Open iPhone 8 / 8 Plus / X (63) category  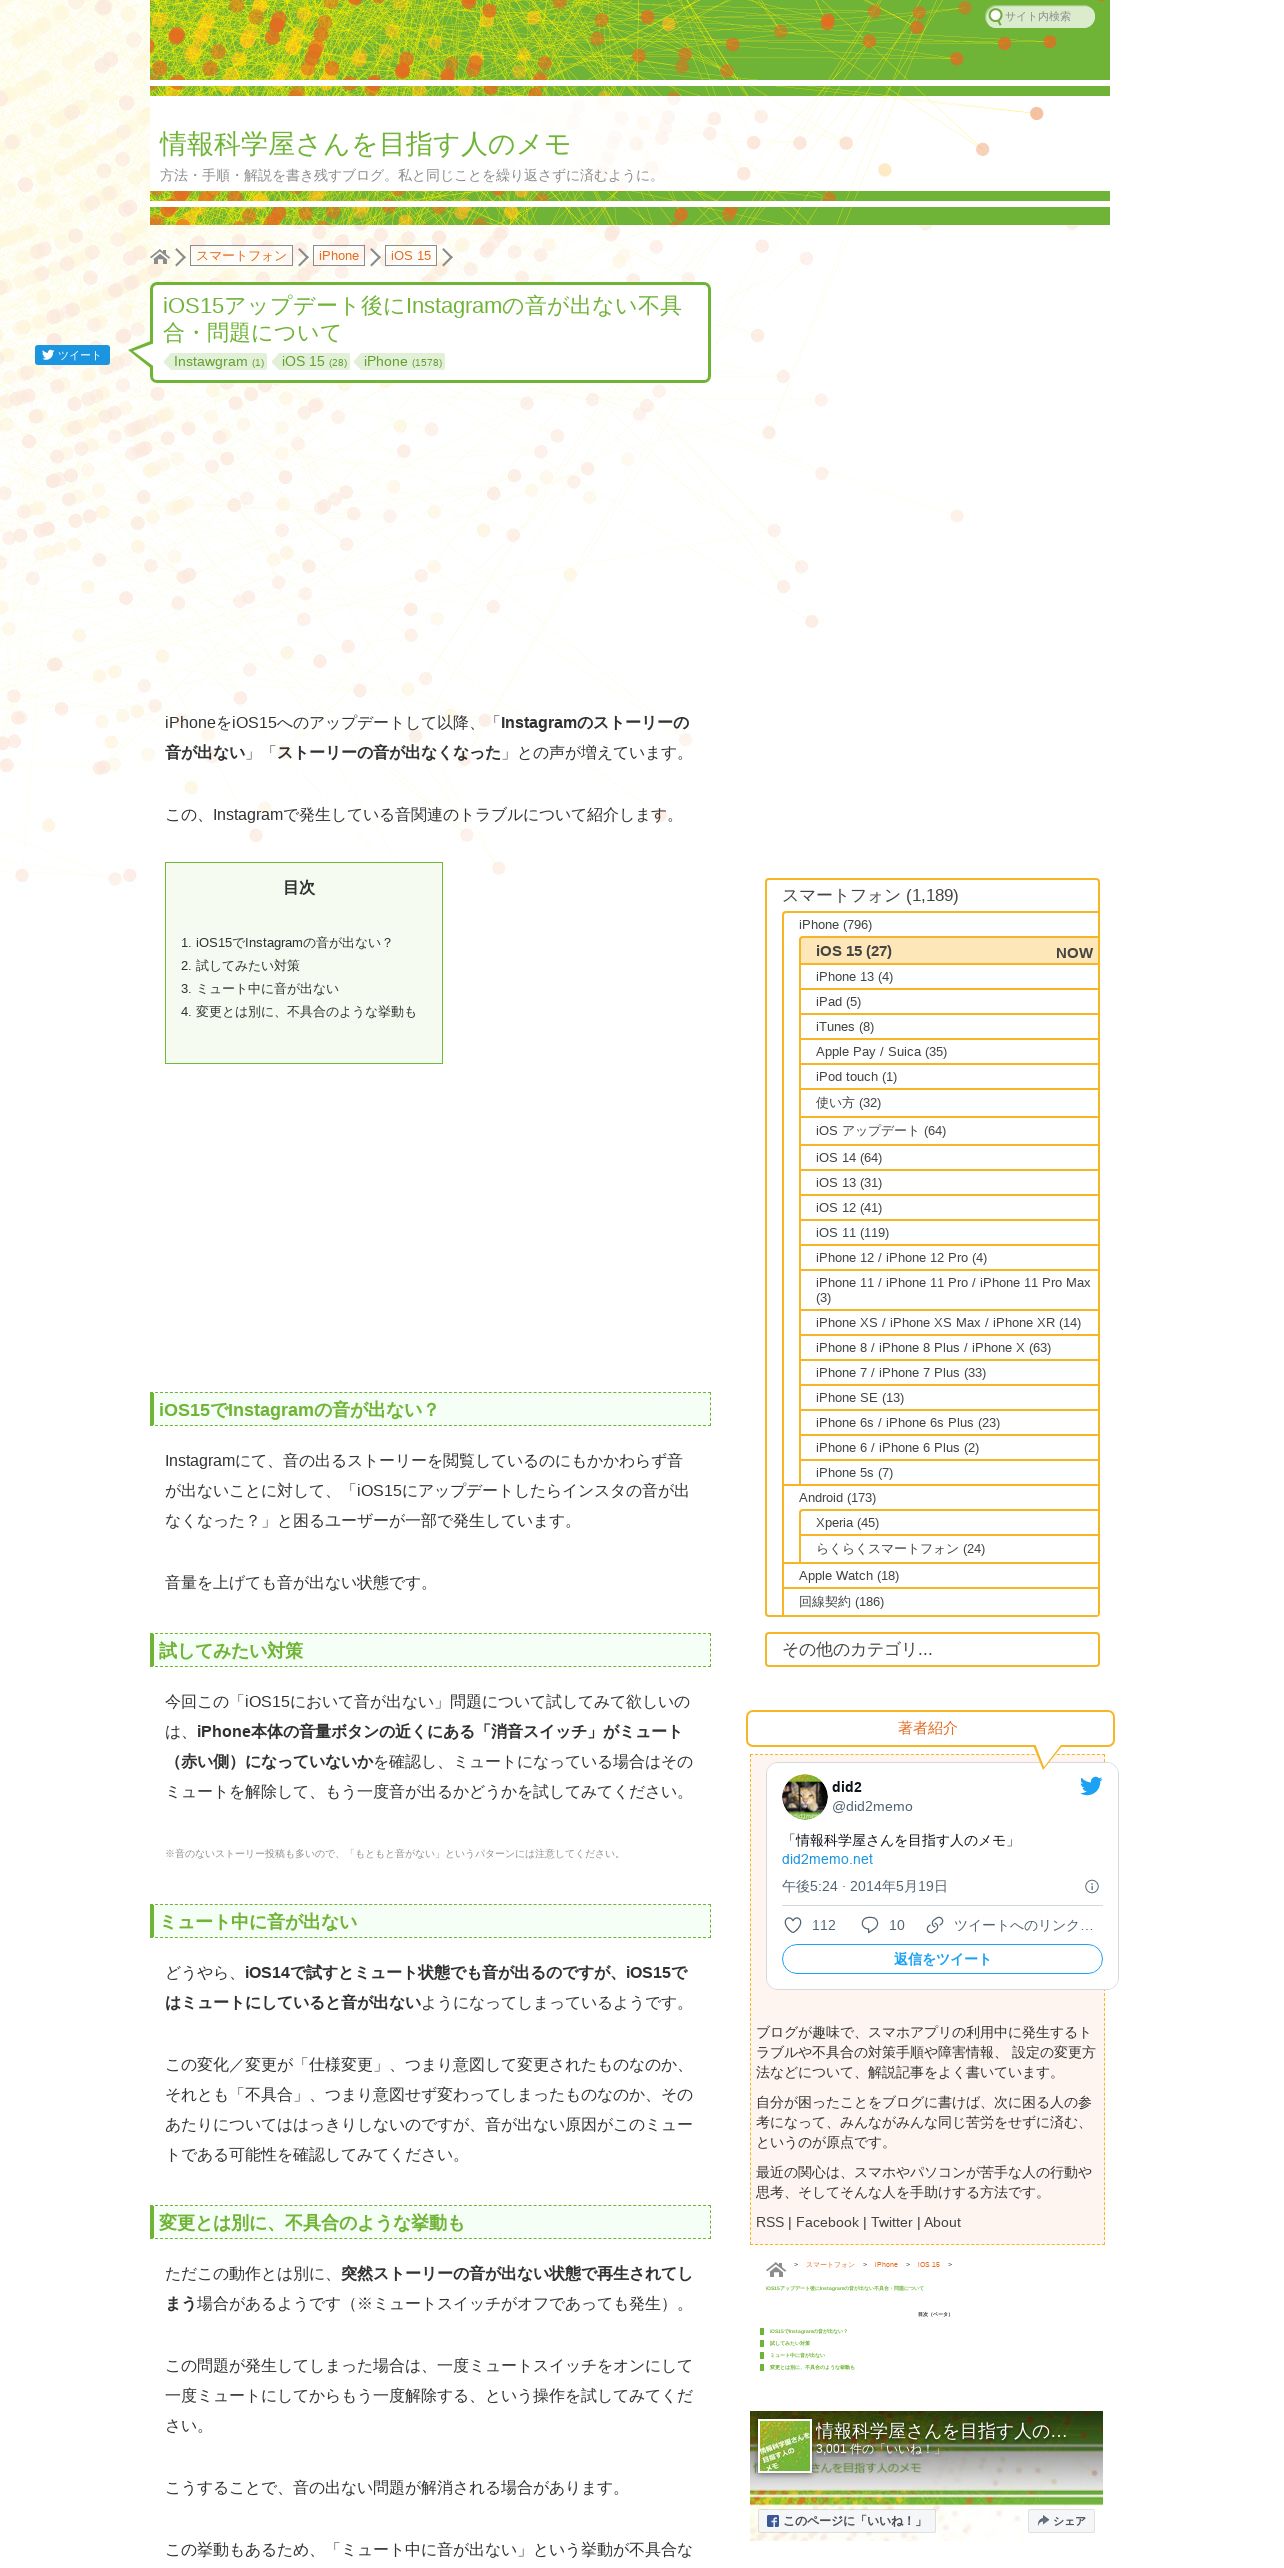click(x=949, y=1348)
